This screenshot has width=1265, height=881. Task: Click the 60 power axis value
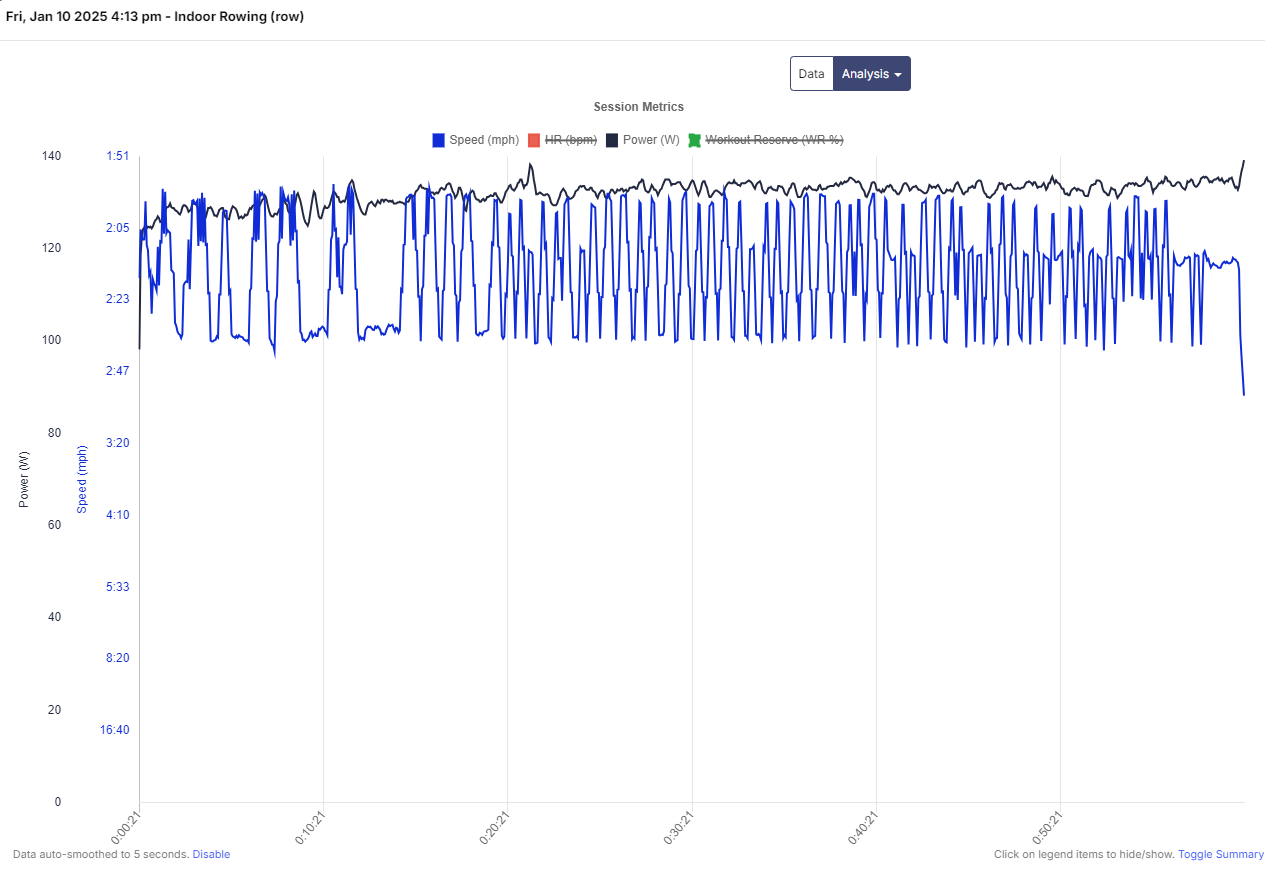tap(54, 525)
